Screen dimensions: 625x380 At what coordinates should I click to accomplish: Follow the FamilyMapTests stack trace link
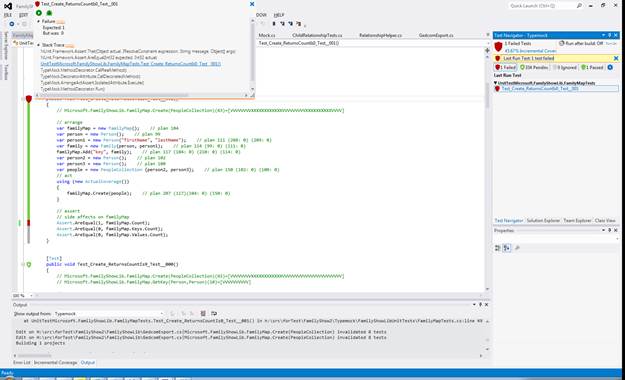[x=131, y=64]
